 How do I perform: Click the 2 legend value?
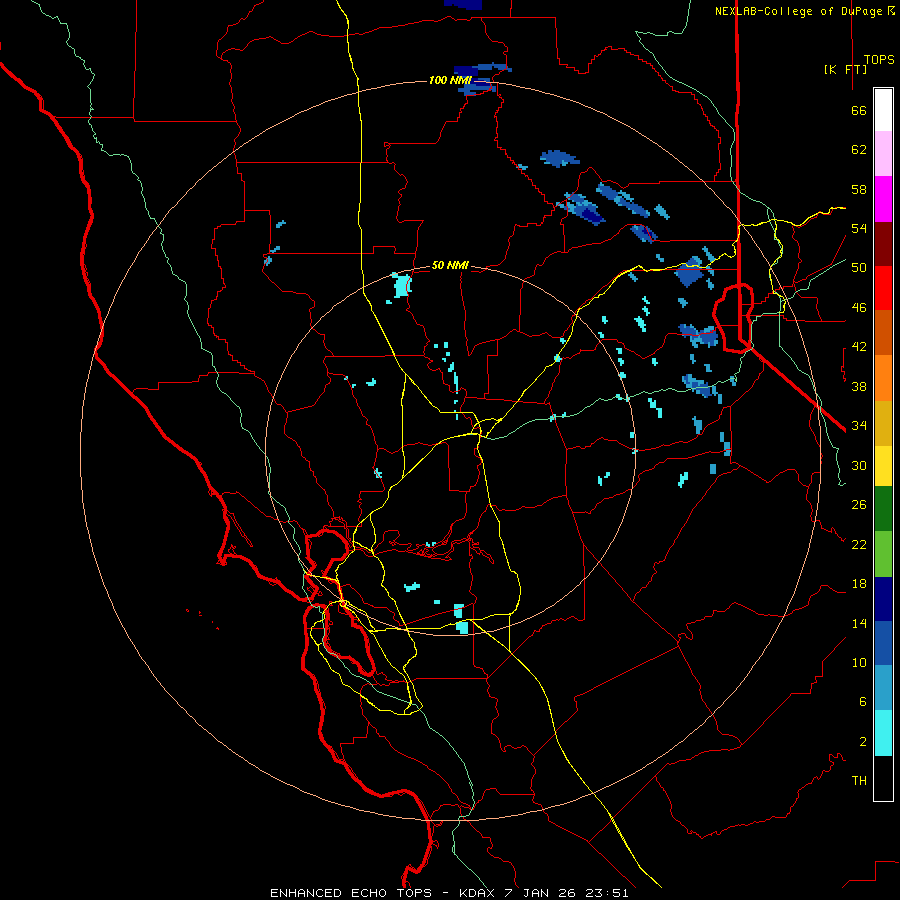(863, 742)
